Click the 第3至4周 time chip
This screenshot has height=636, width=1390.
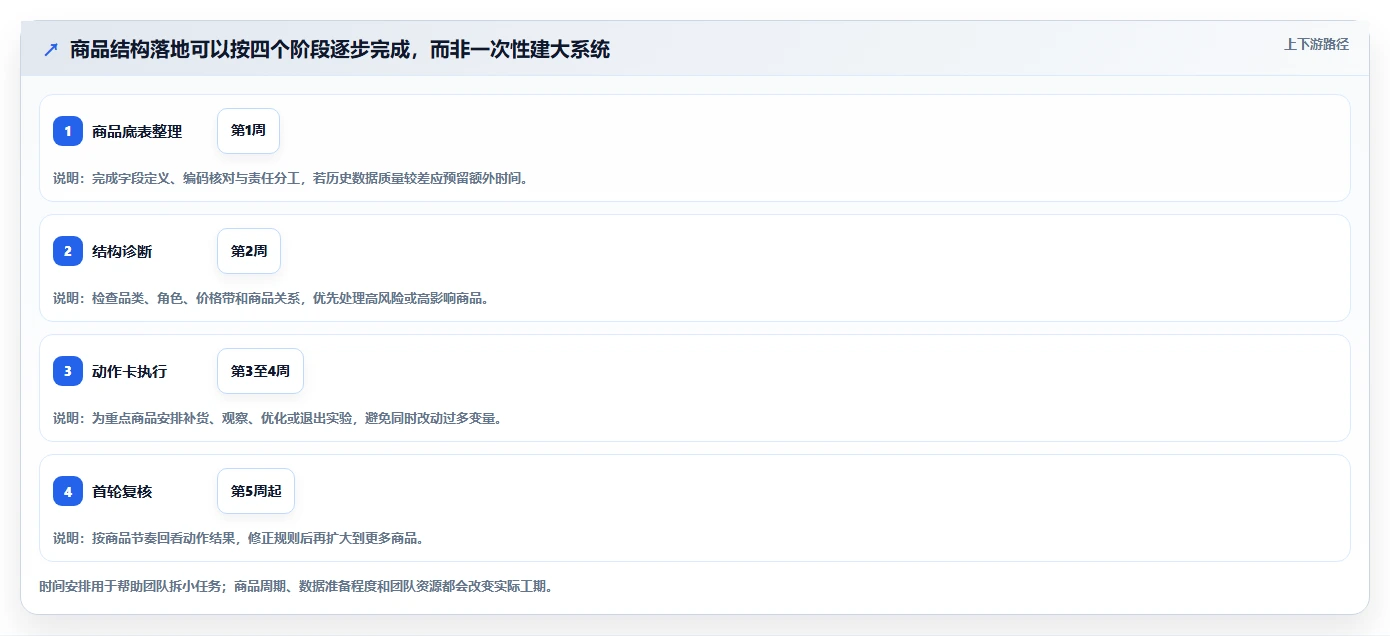click(x=260, y=371)
